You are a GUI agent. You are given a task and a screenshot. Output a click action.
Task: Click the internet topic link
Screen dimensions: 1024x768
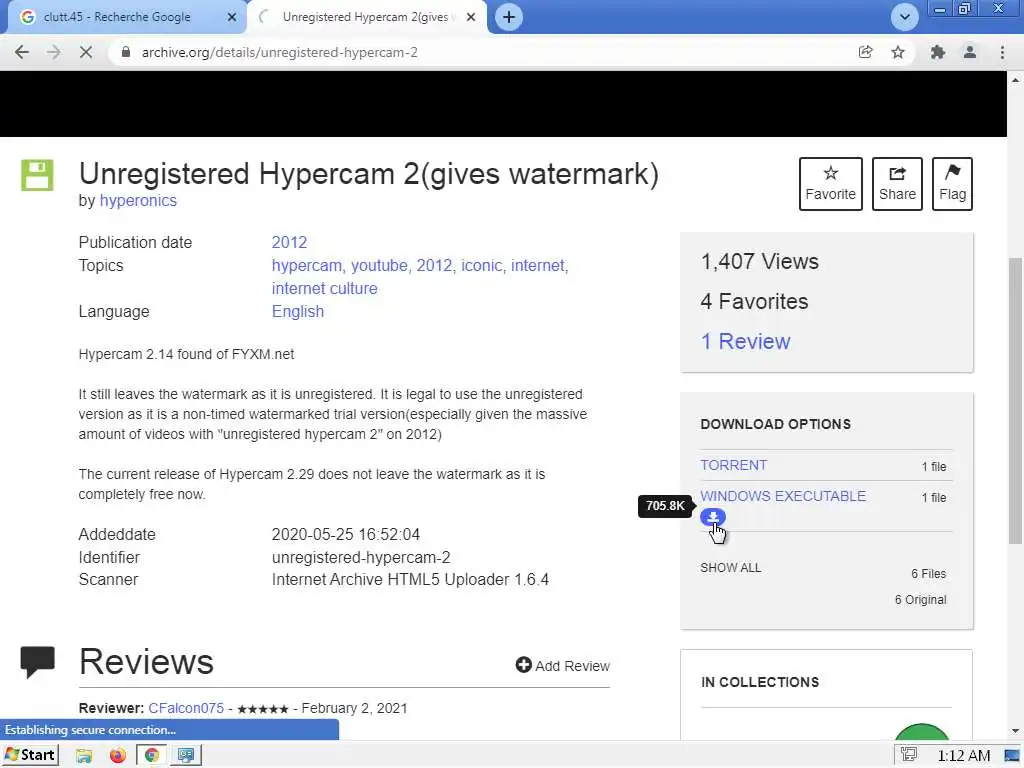coord(539,266)
